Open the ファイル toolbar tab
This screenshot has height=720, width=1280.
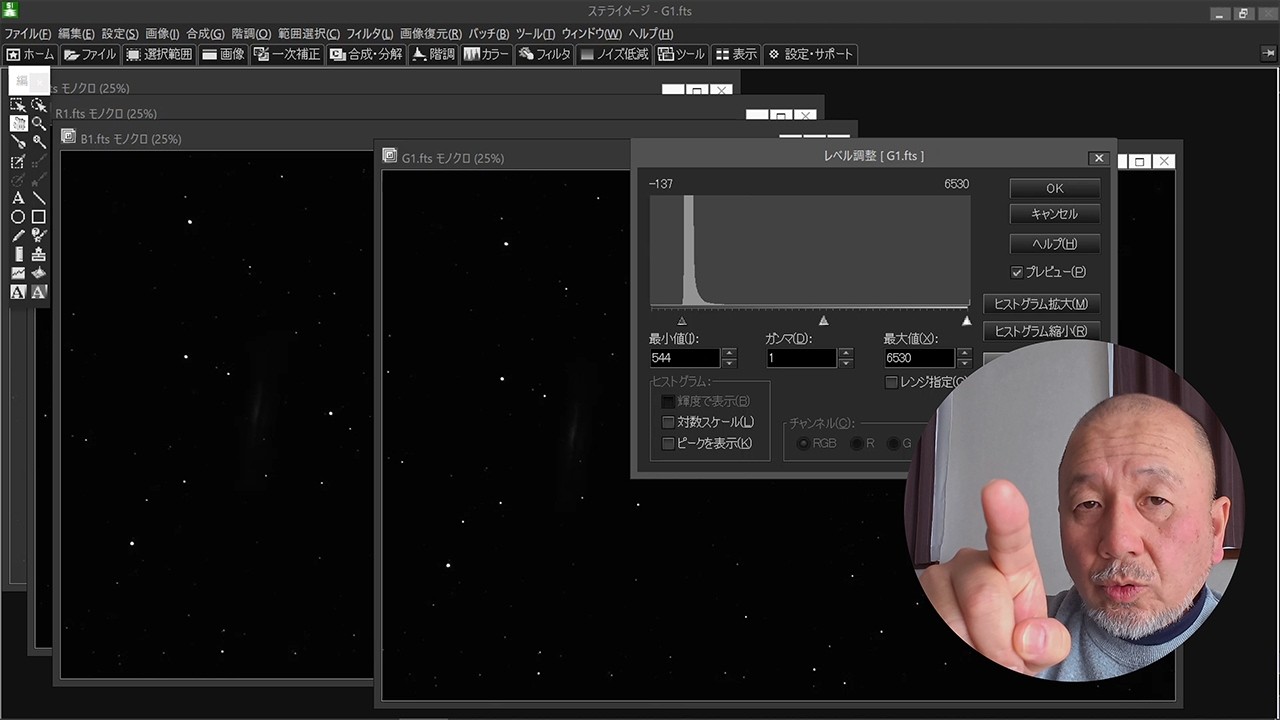[x=90, y=54]
